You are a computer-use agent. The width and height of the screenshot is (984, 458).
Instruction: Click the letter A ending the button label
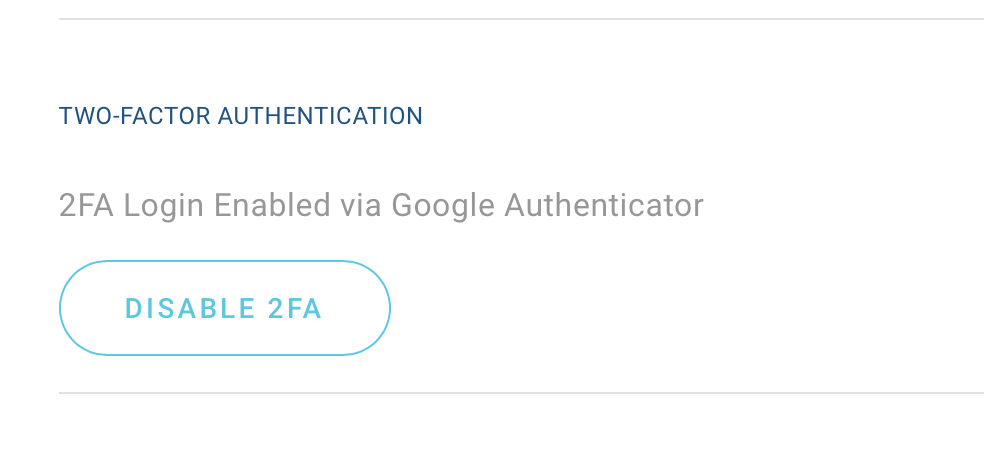(x=313, y=309)
